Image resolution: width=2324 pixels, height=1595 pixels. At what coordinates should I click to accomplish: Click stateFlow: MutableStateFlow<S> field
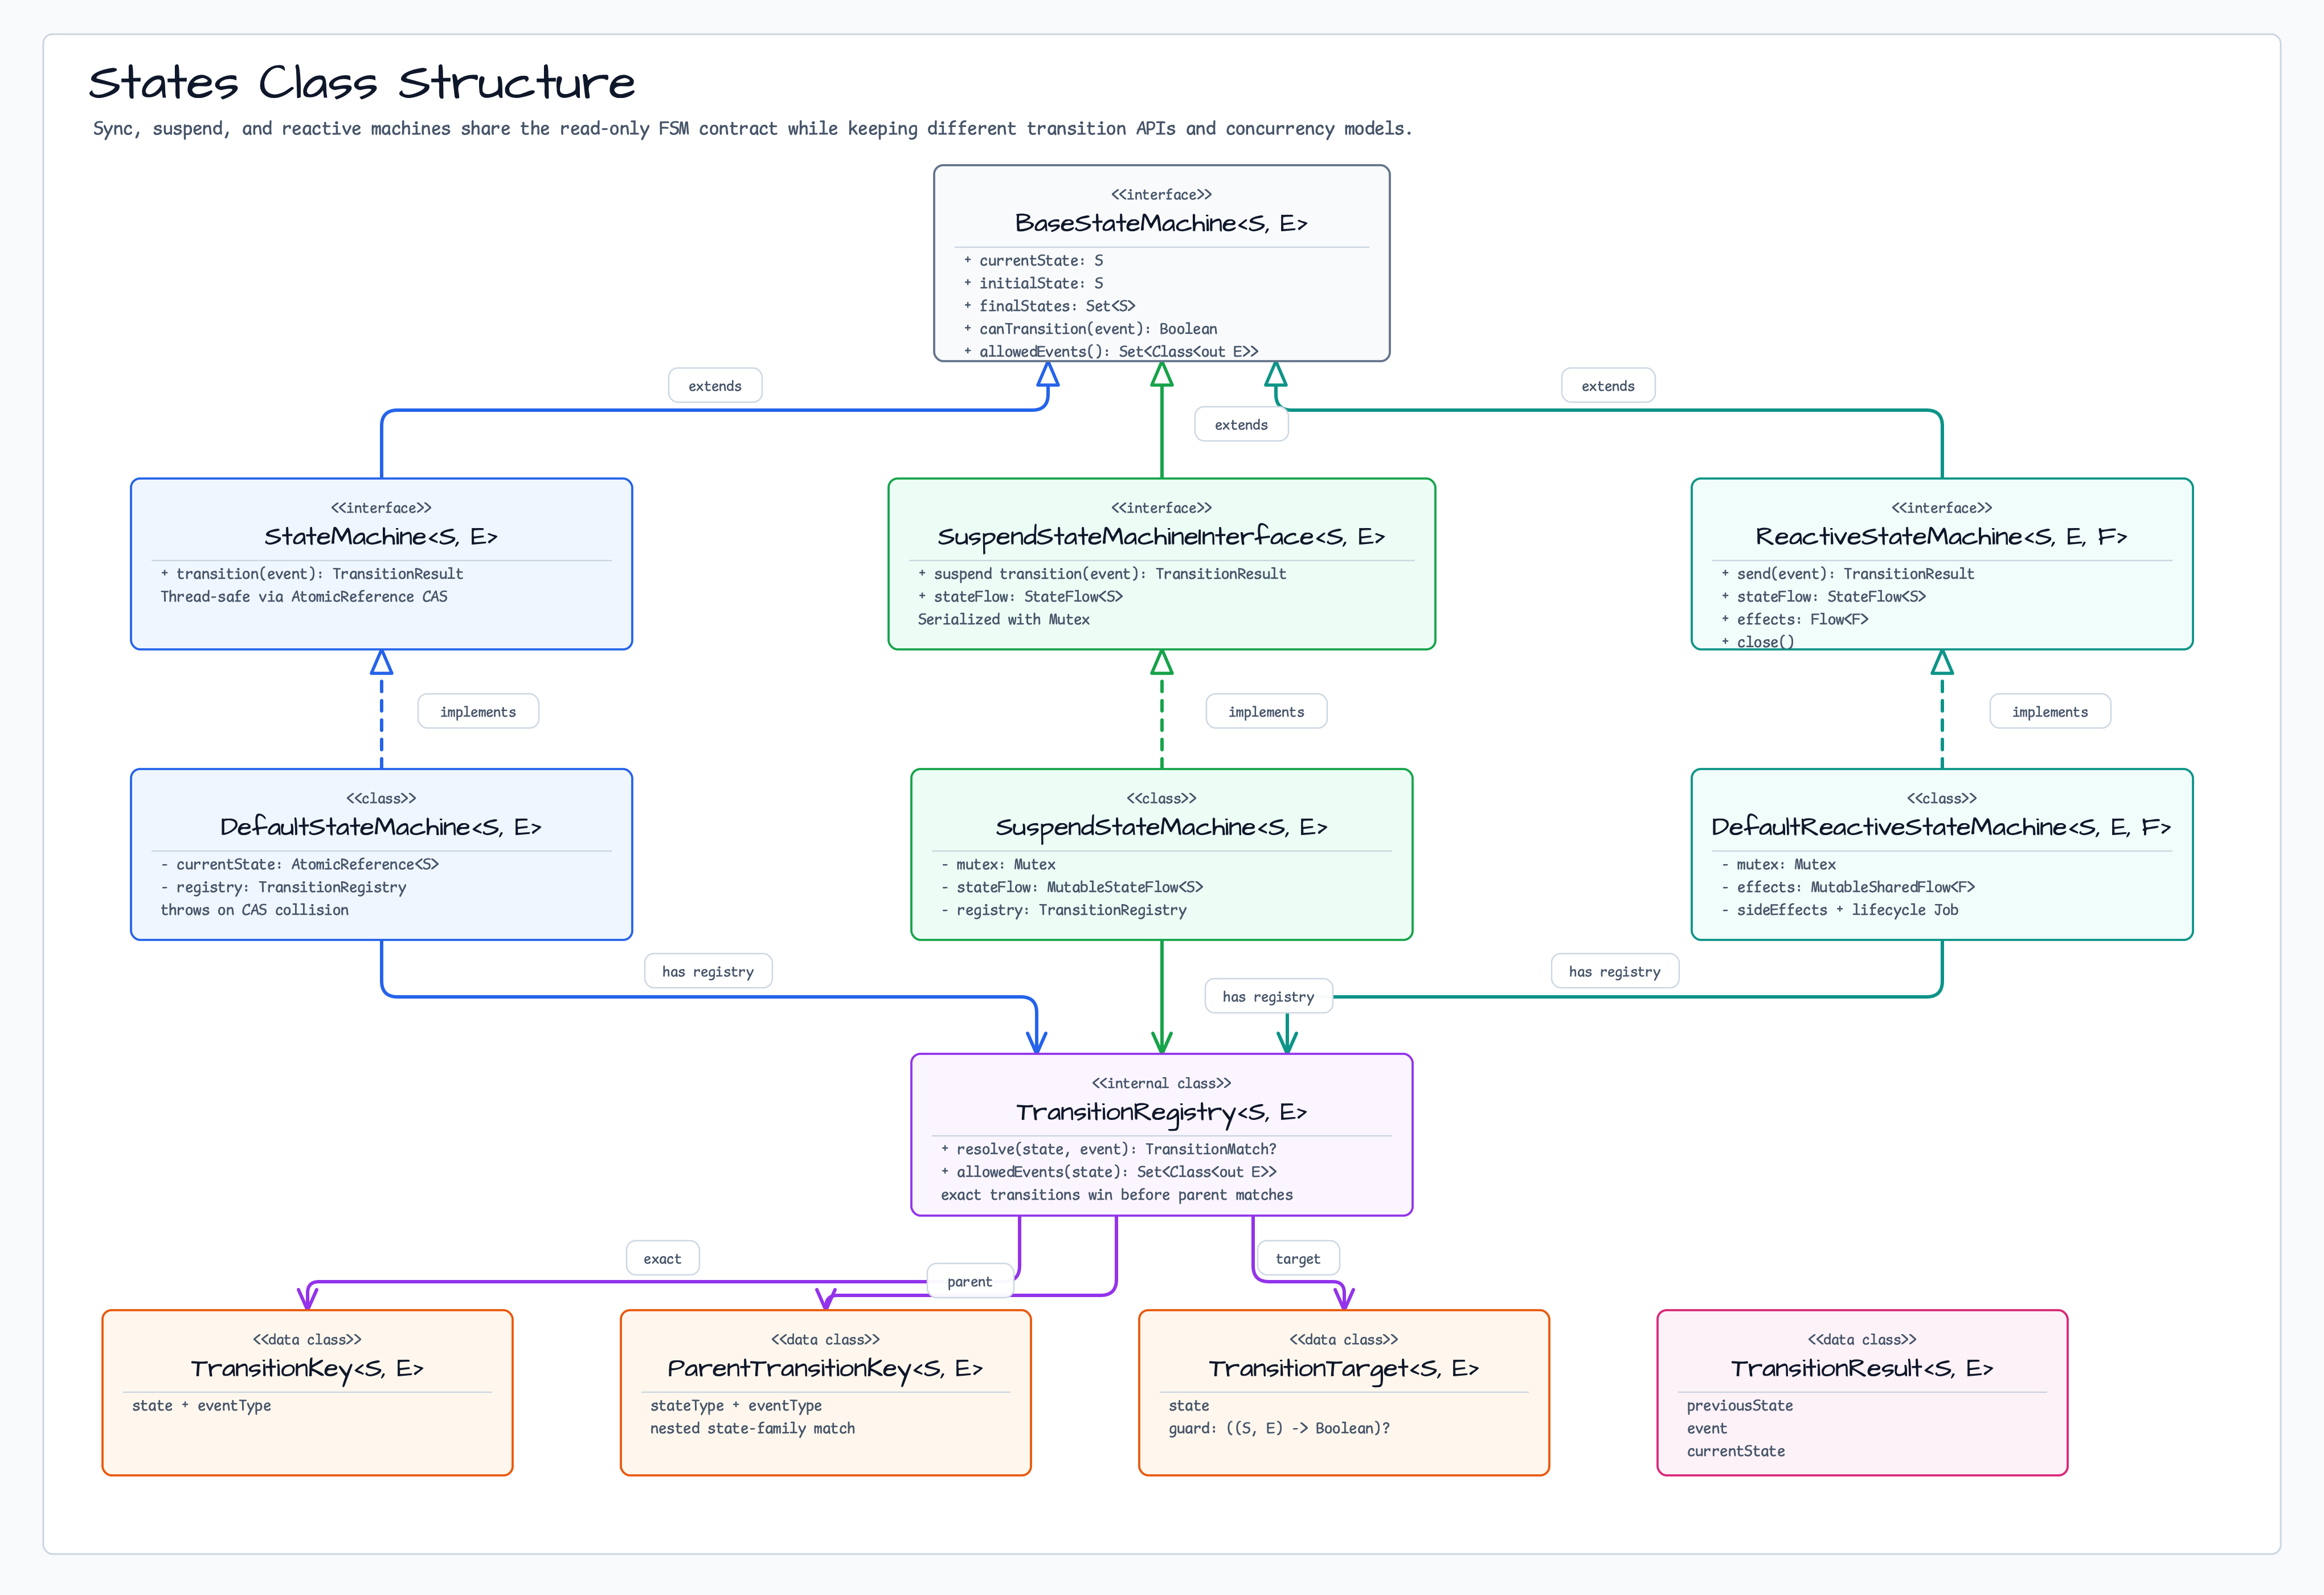(1071, 887)
